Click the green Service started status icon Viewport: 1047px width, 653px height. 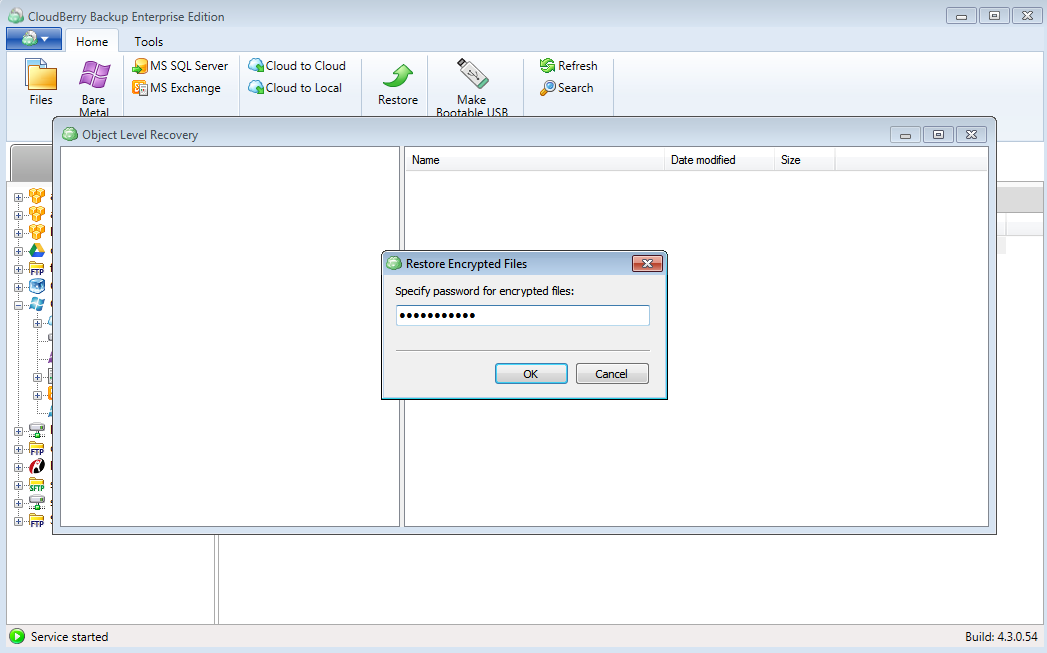tap(17, 636)
